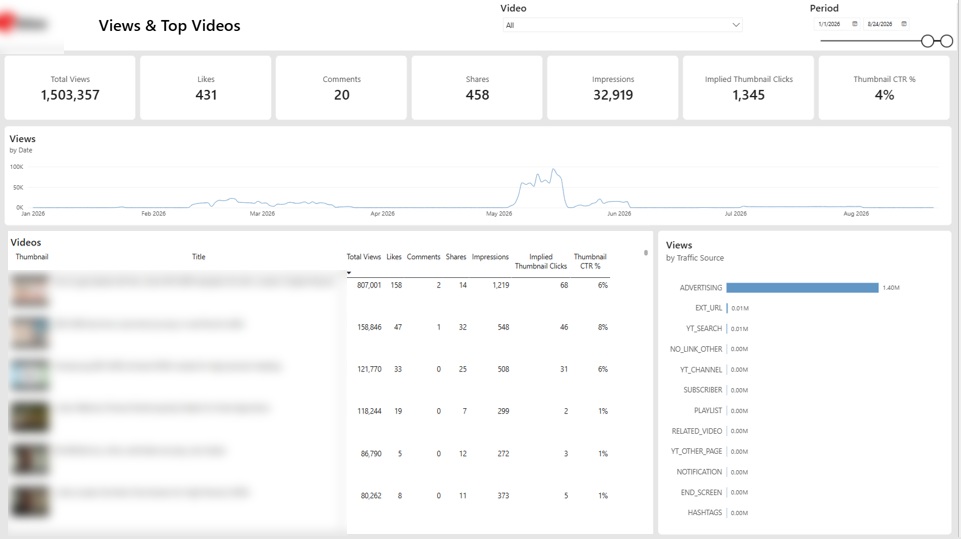This screenshot has height=539, width=961.
Task: Click the PLAYLIST traffic source label
Action: 708,410
